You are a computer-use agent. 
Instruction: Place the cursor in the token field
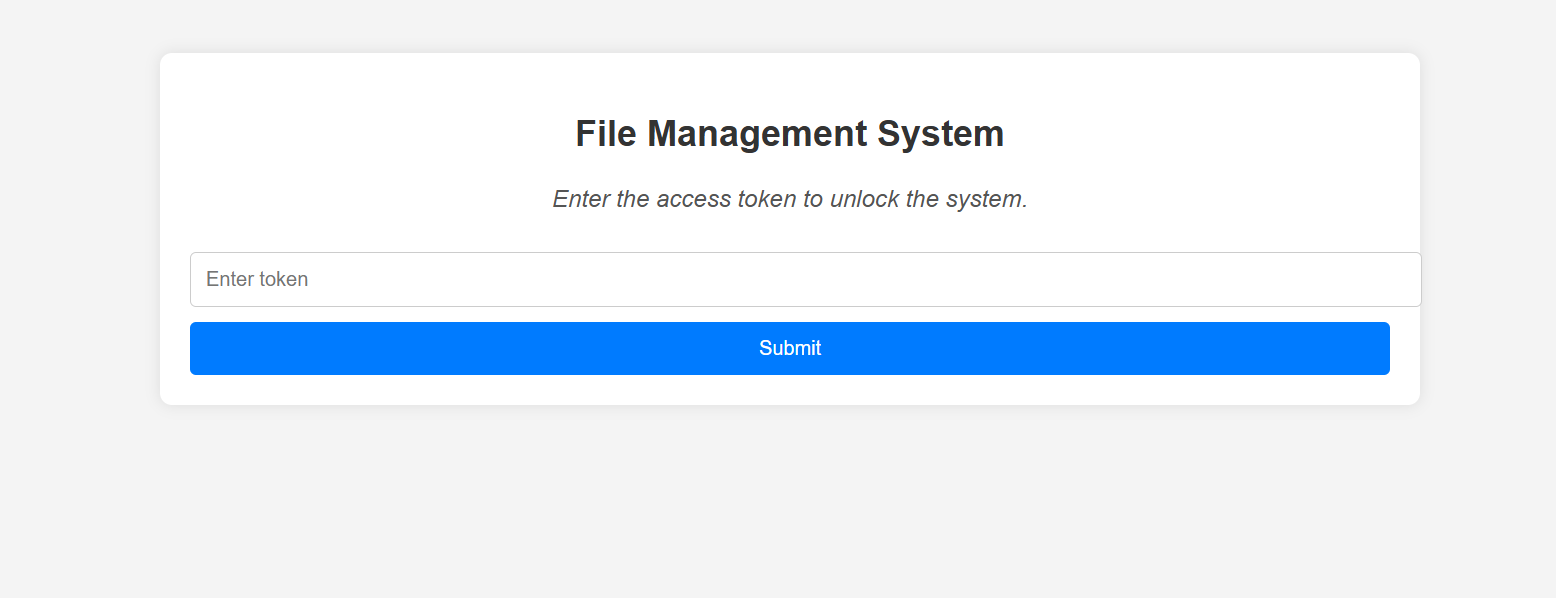click(805, 279)
